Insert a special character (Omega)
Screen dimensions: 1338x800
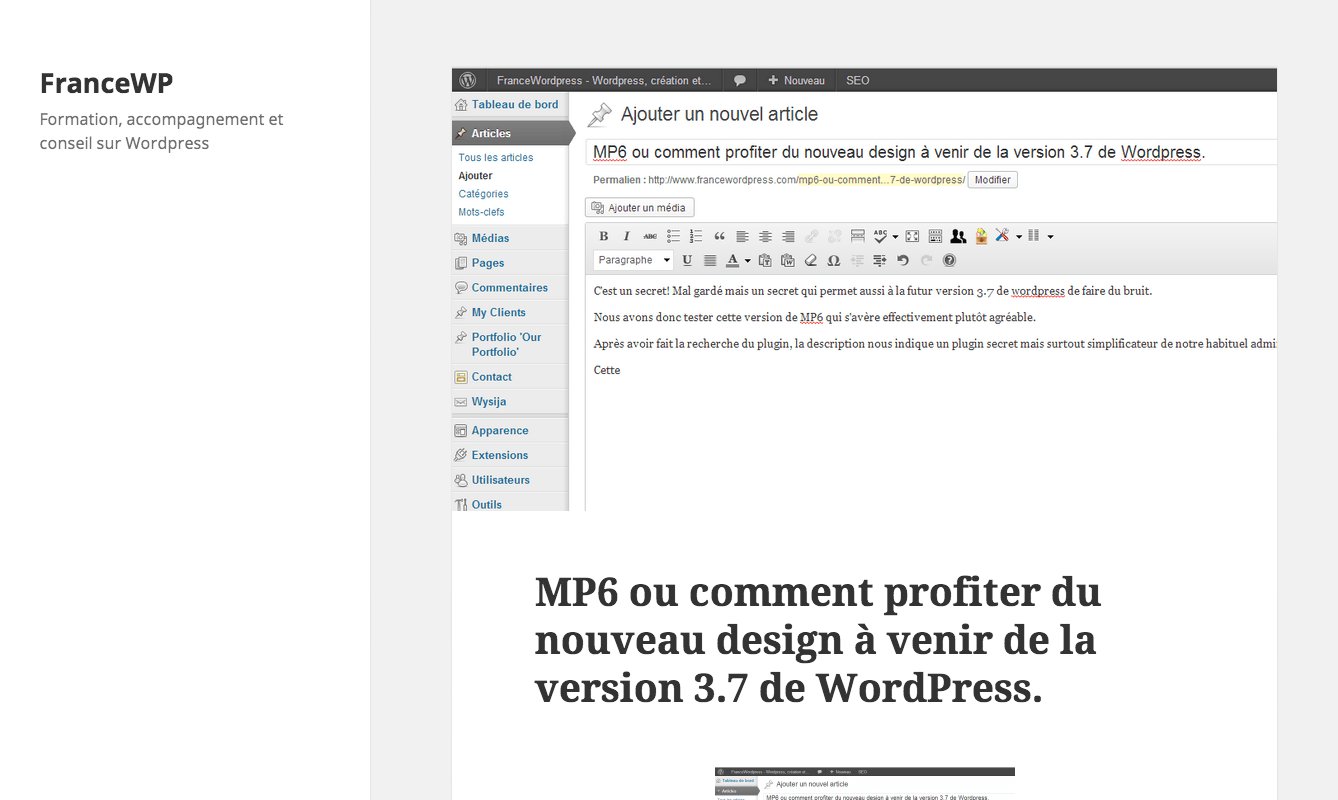click(x=834, y=260)
